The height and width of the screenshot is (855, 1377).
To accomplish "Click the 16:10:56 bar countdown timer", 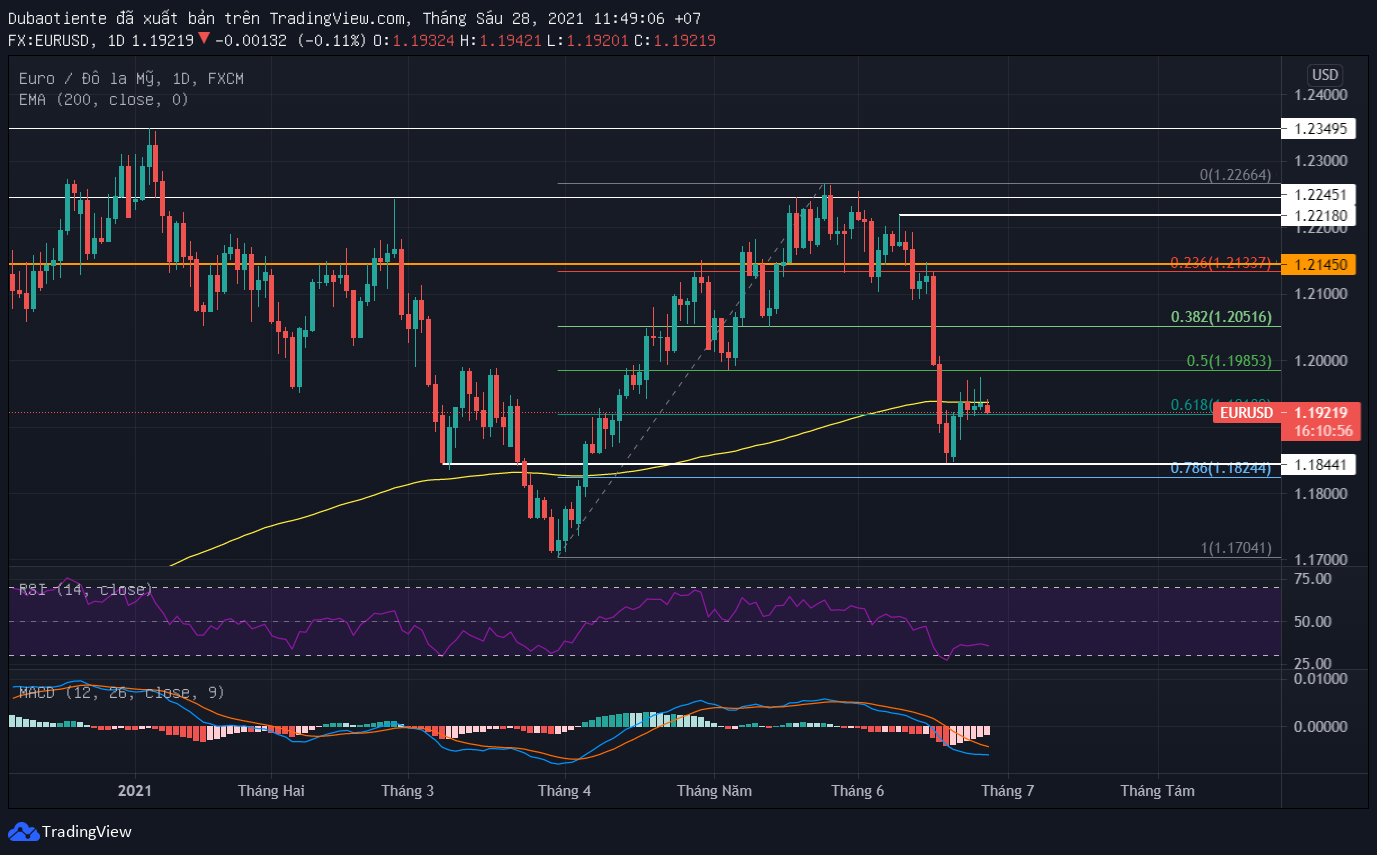I will [x=1322, y=431].
